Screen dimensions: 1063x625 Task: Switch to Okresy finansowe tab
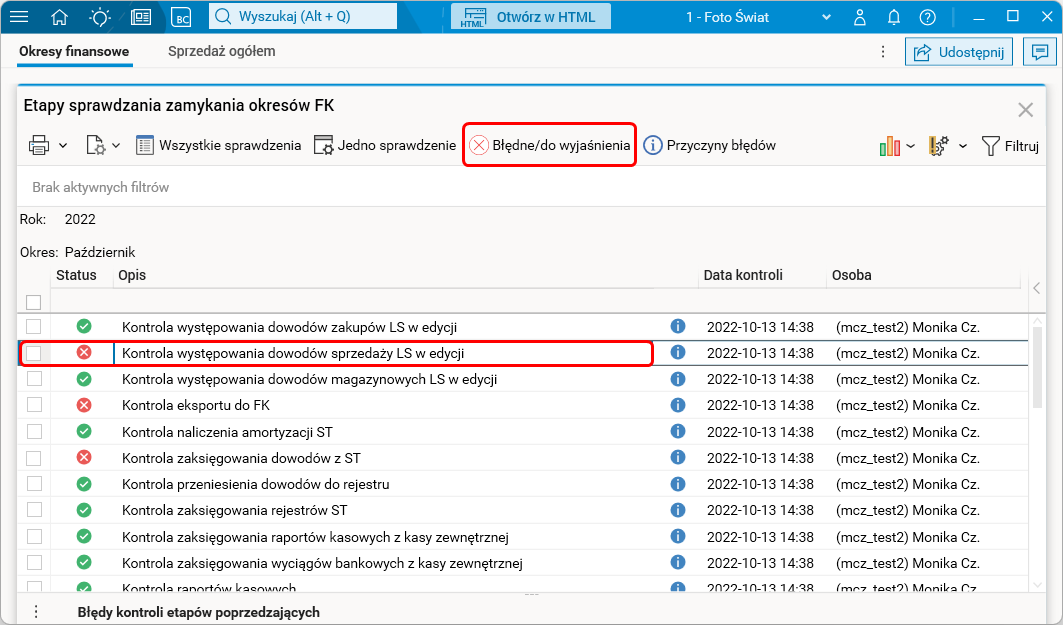(x=74, y=52)
